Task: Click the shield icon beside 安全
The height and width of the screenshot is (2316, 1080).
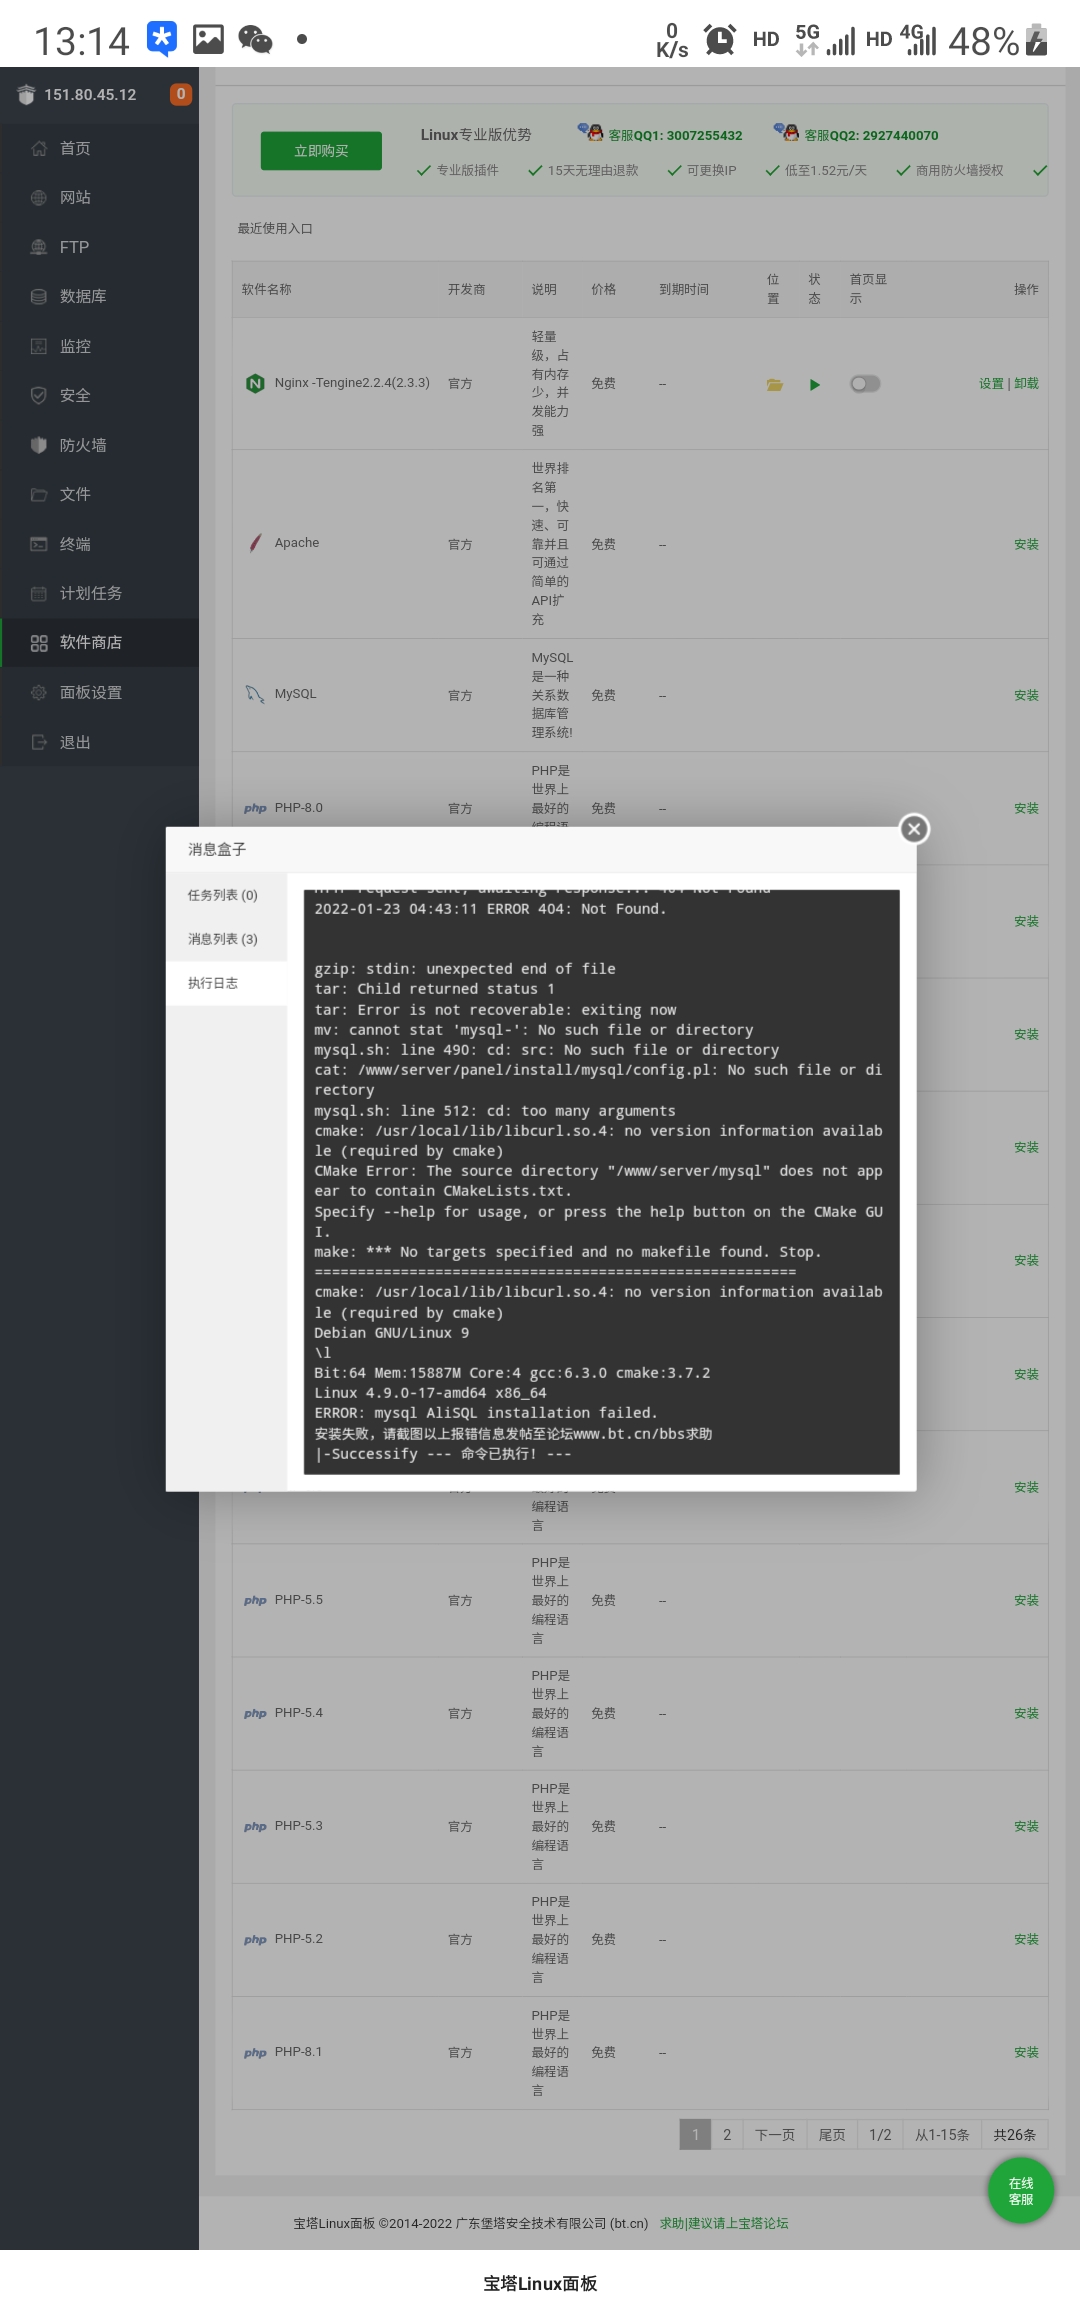Action: coord(39,395)
